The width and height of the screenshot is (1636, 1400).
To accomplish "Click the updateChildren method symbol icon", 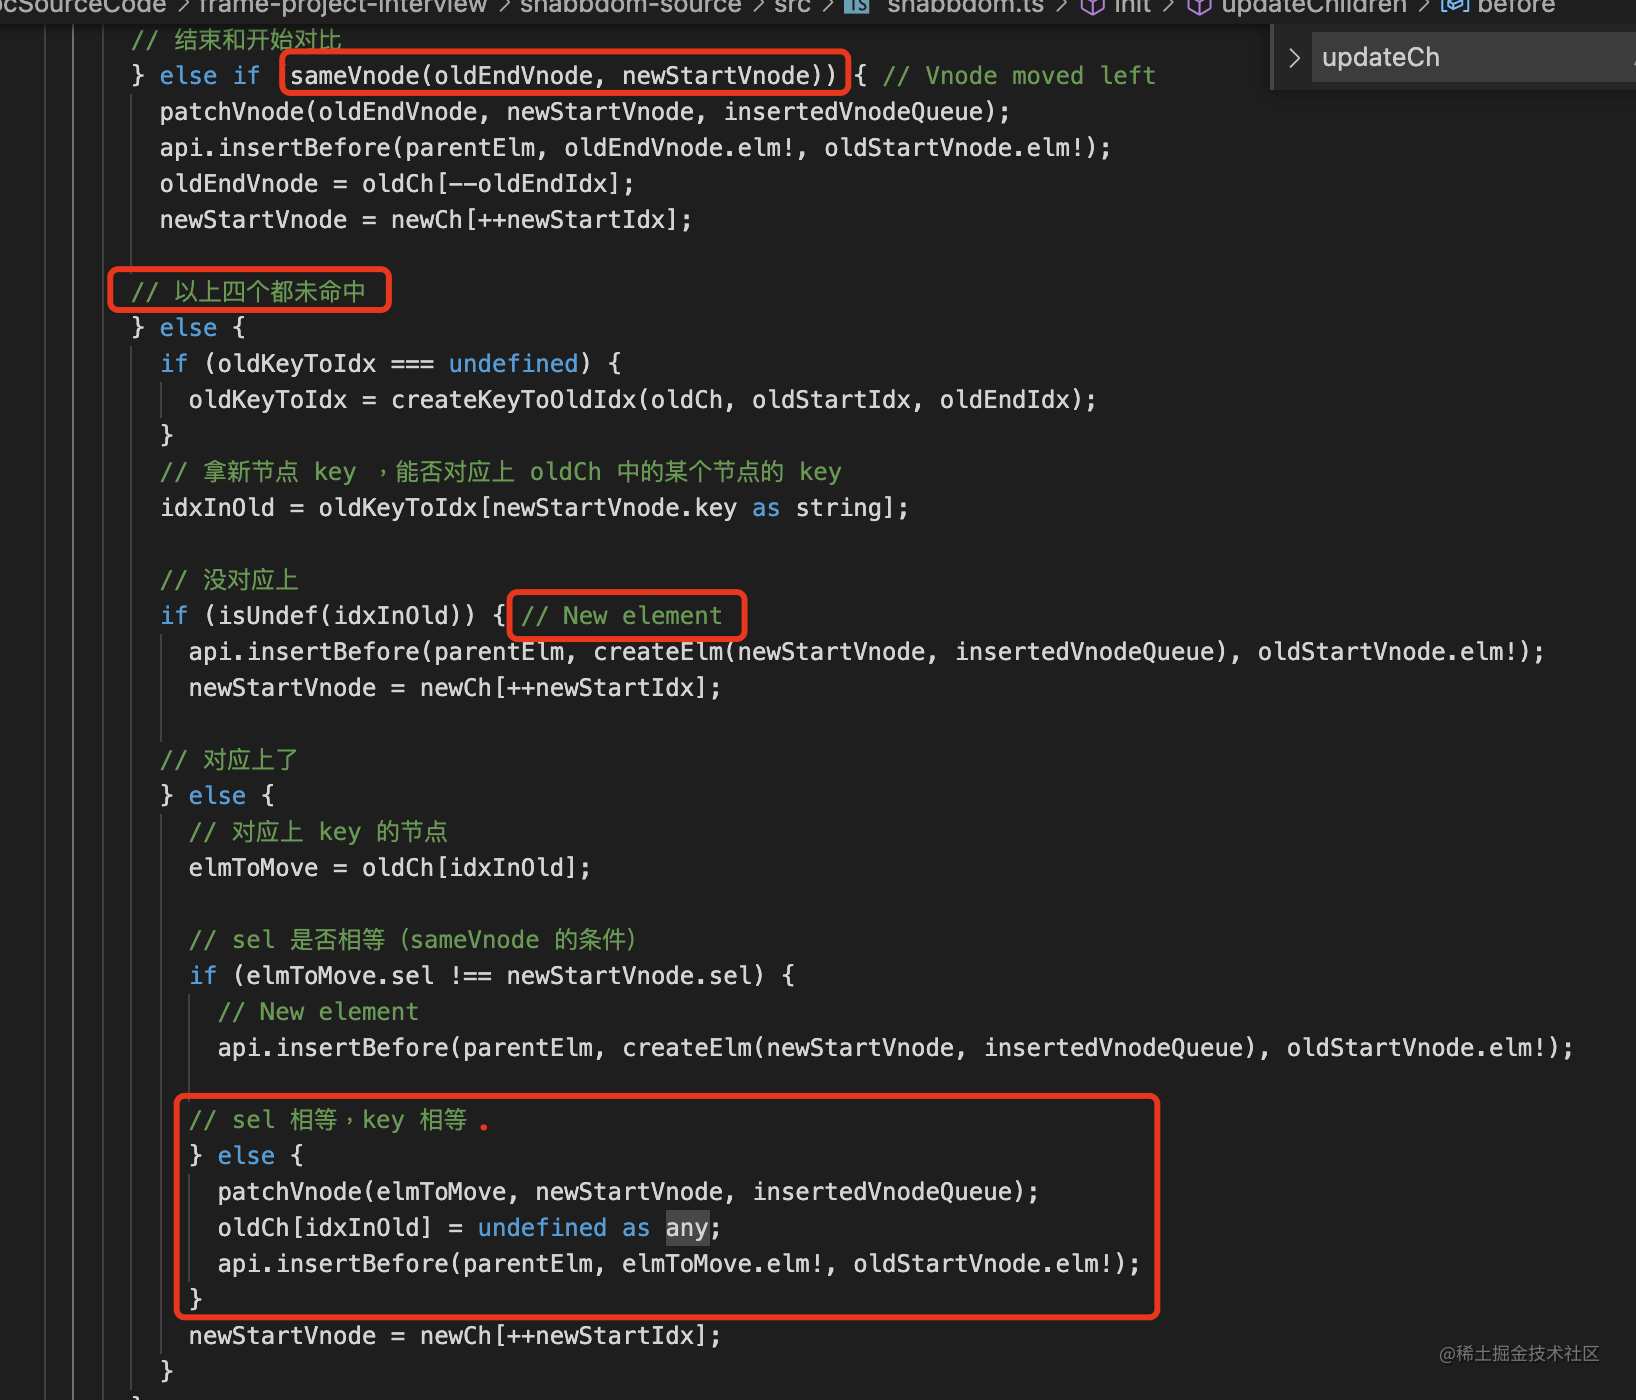I will point(1199,6).
